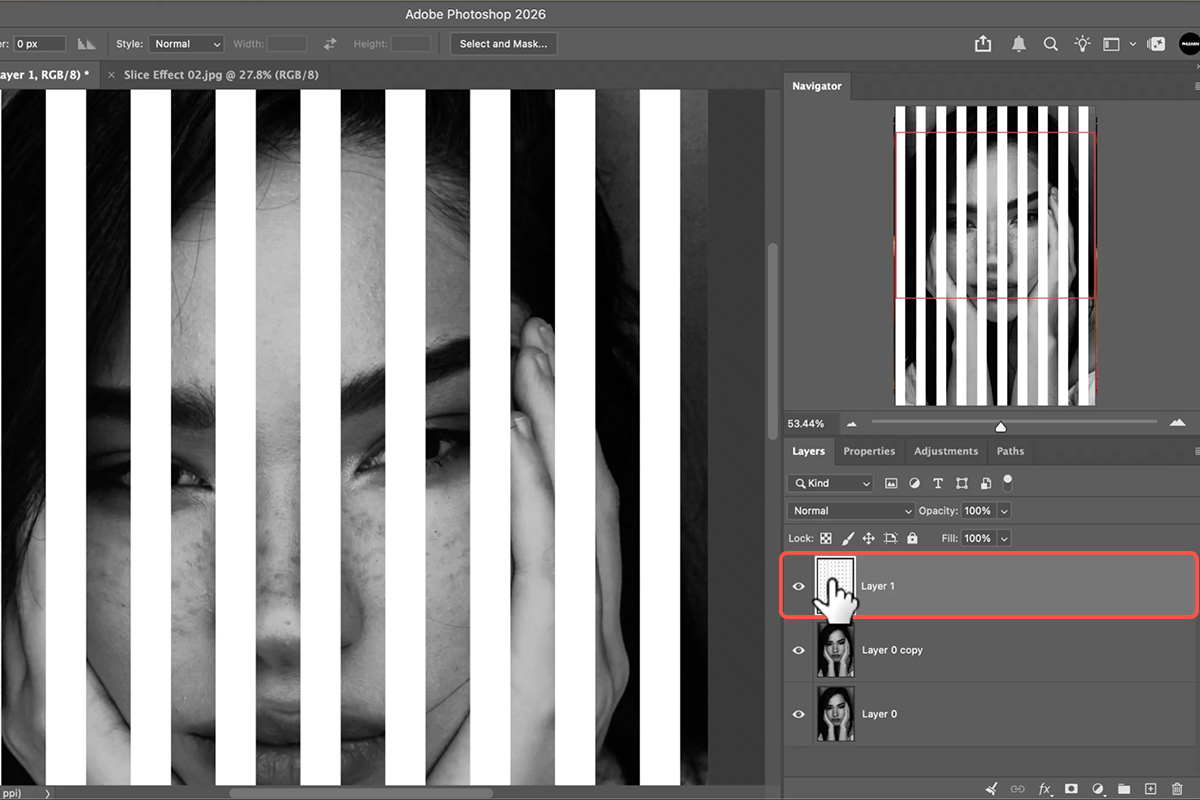Click the Navigator zoom in mountain icon

[x=1177, y=423]
